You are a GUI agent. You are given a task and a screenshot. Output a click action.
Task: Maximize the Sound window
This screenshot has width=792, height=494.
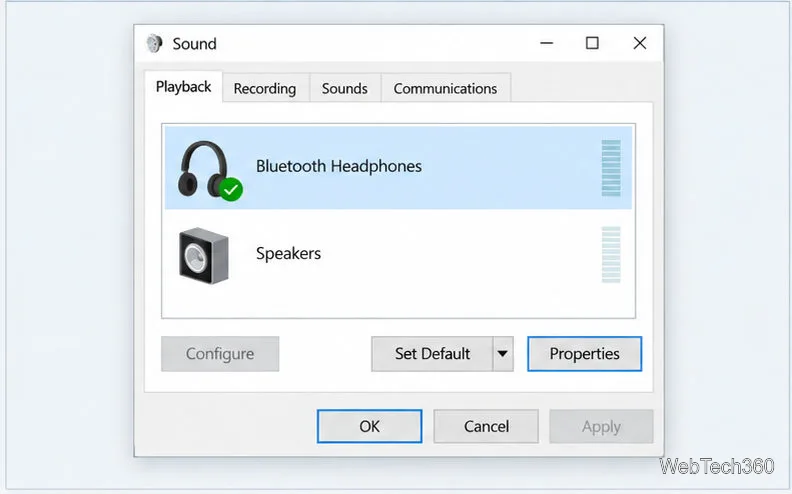[x=592, y=43]
